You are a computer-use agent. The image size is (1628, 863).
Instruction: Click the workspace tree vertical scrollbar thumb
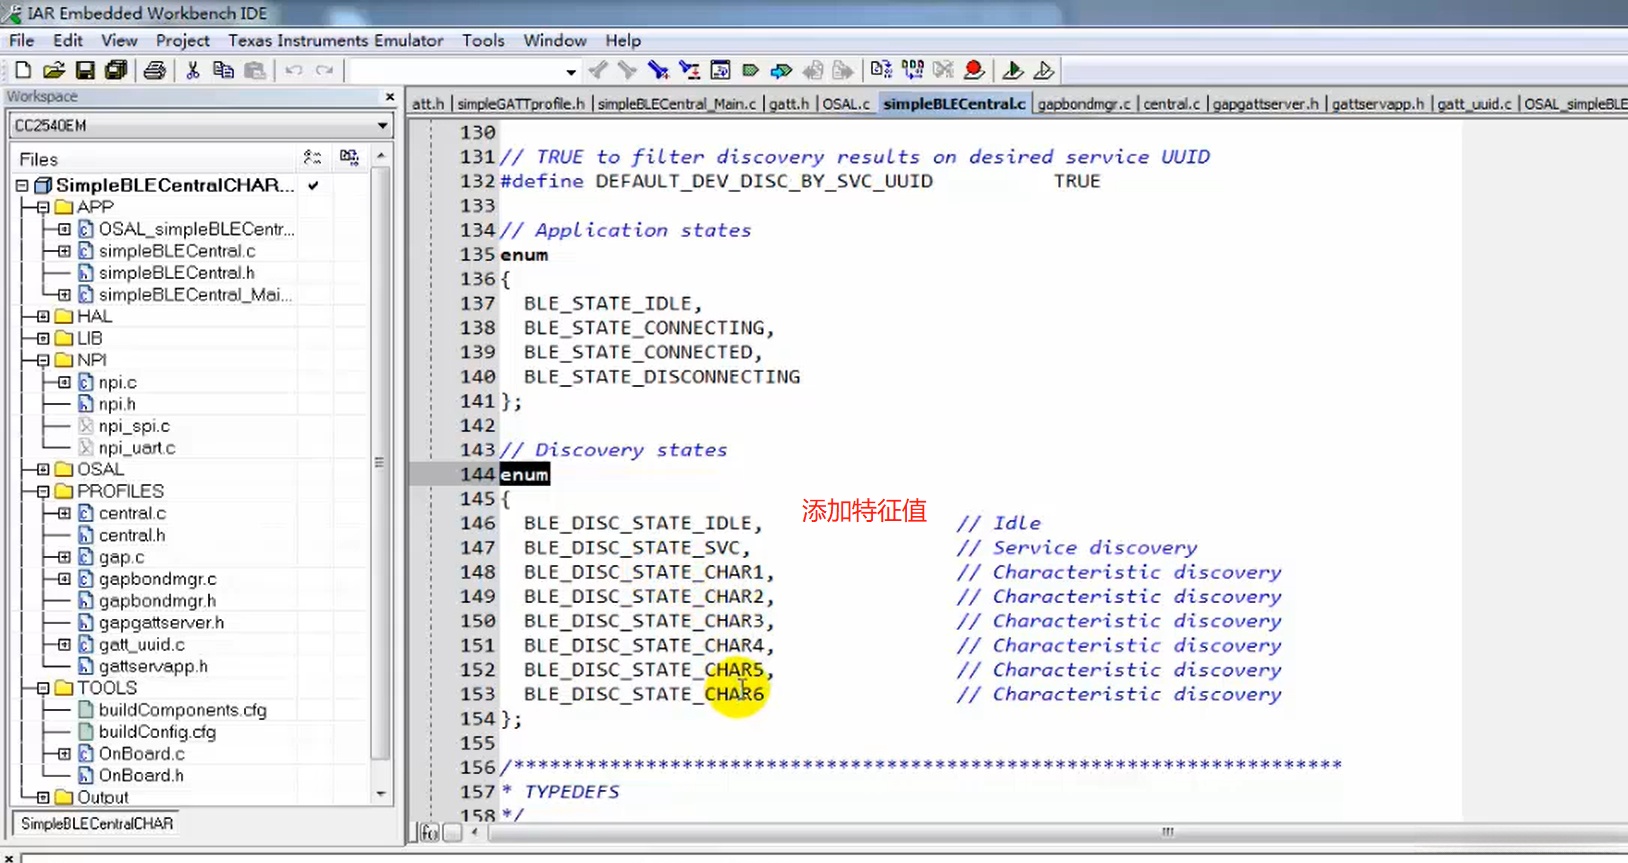pos(380,463)
